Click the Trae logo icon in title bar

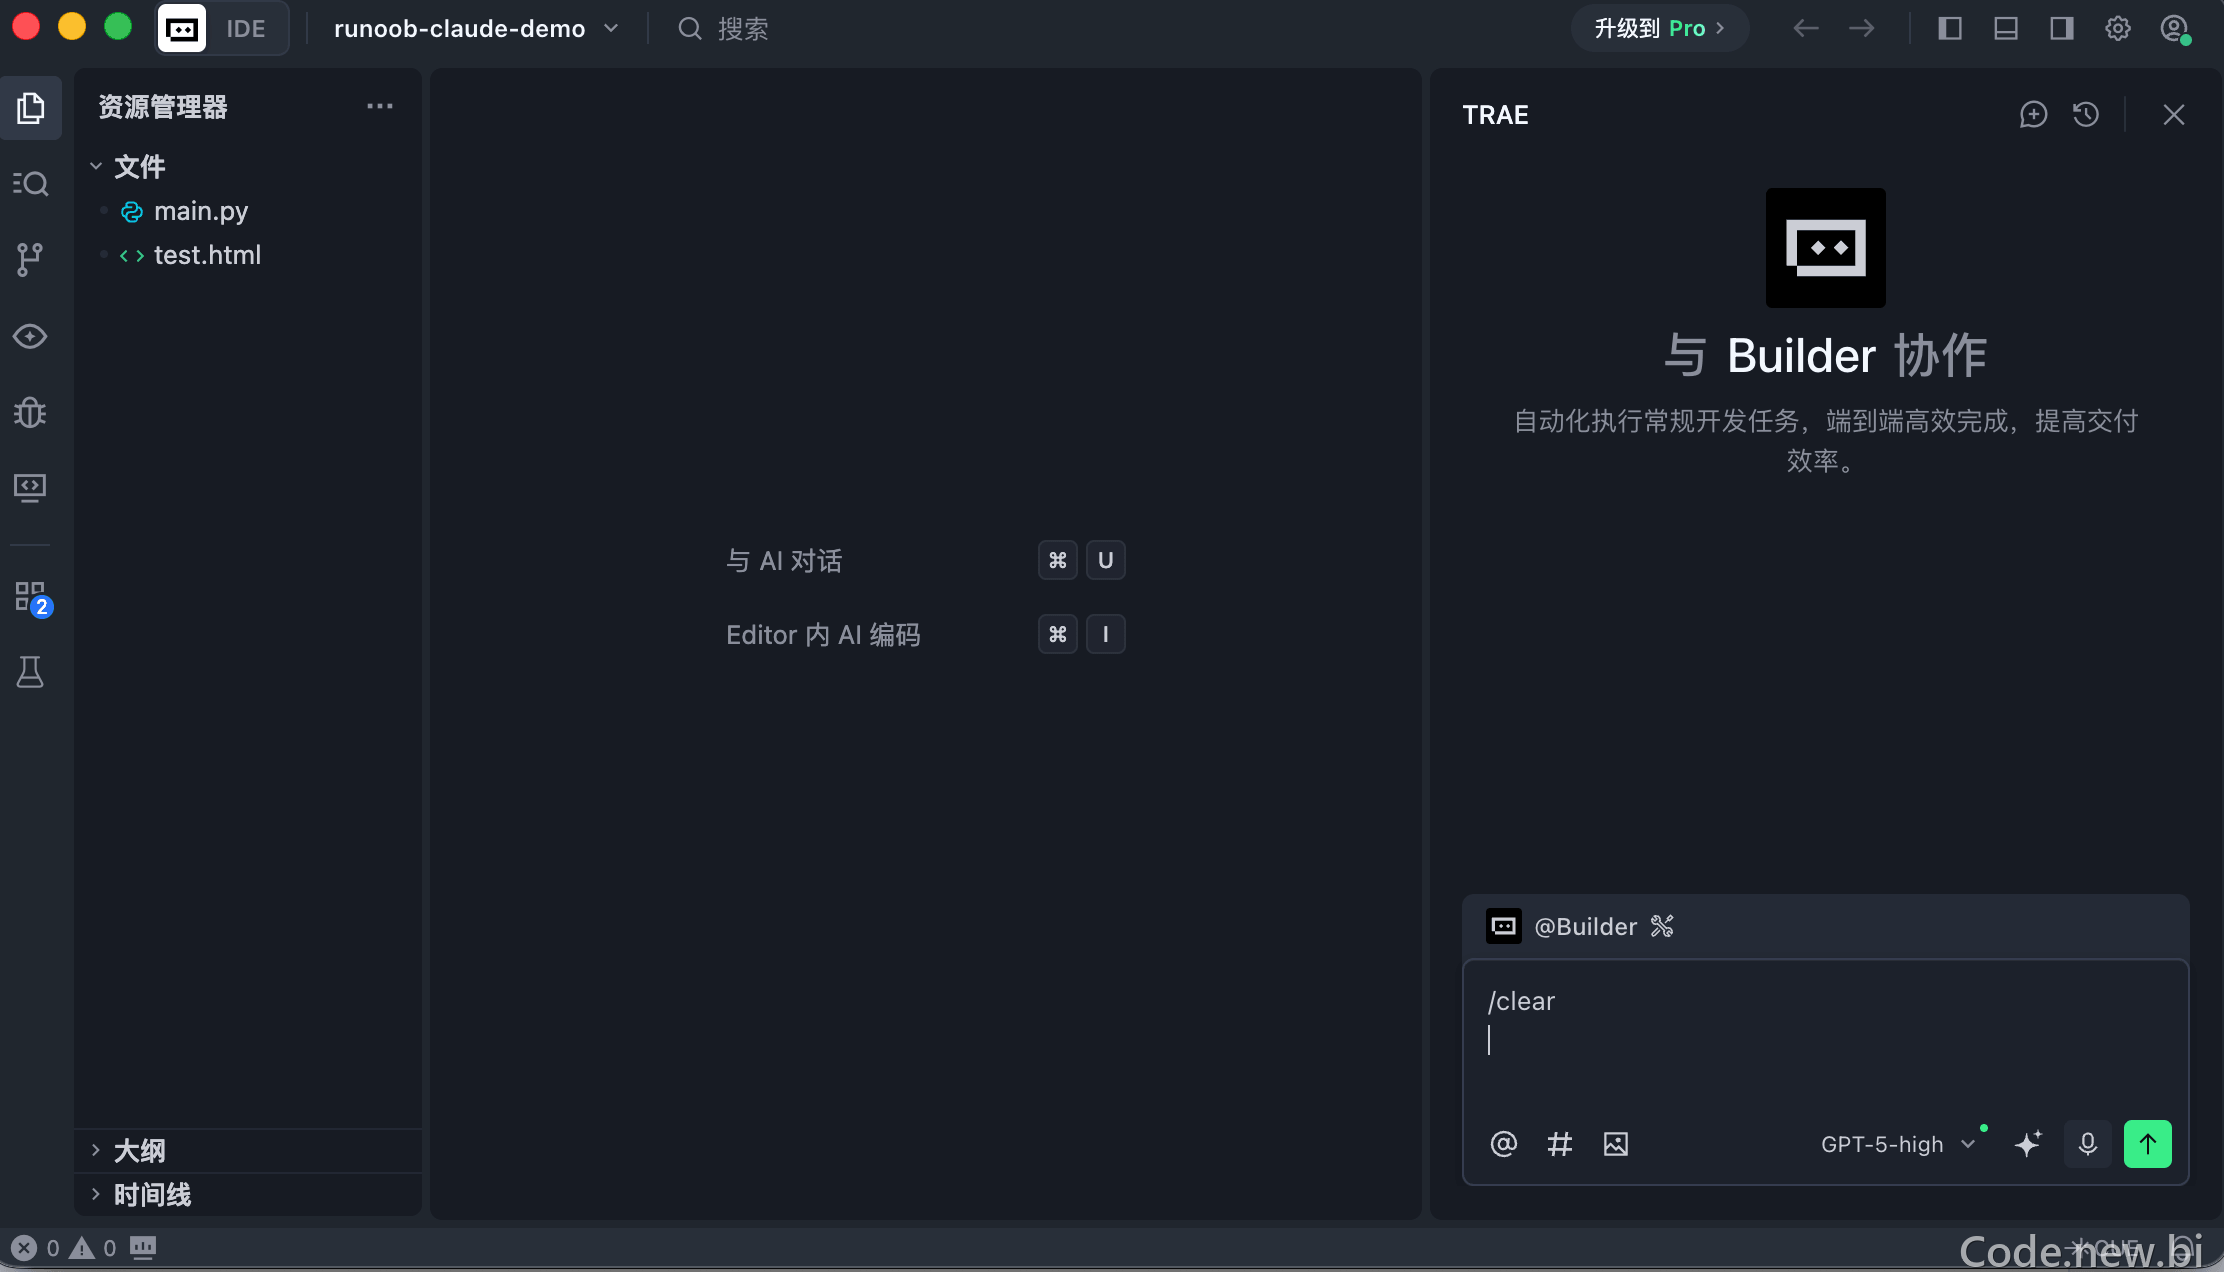pos(182,28)
